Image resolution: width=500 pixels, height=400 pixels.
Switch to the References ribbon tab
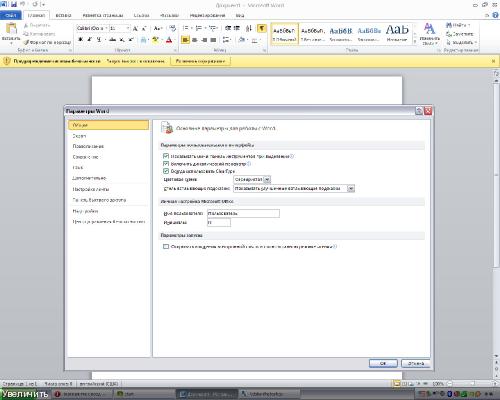click(x=141, y=15)
